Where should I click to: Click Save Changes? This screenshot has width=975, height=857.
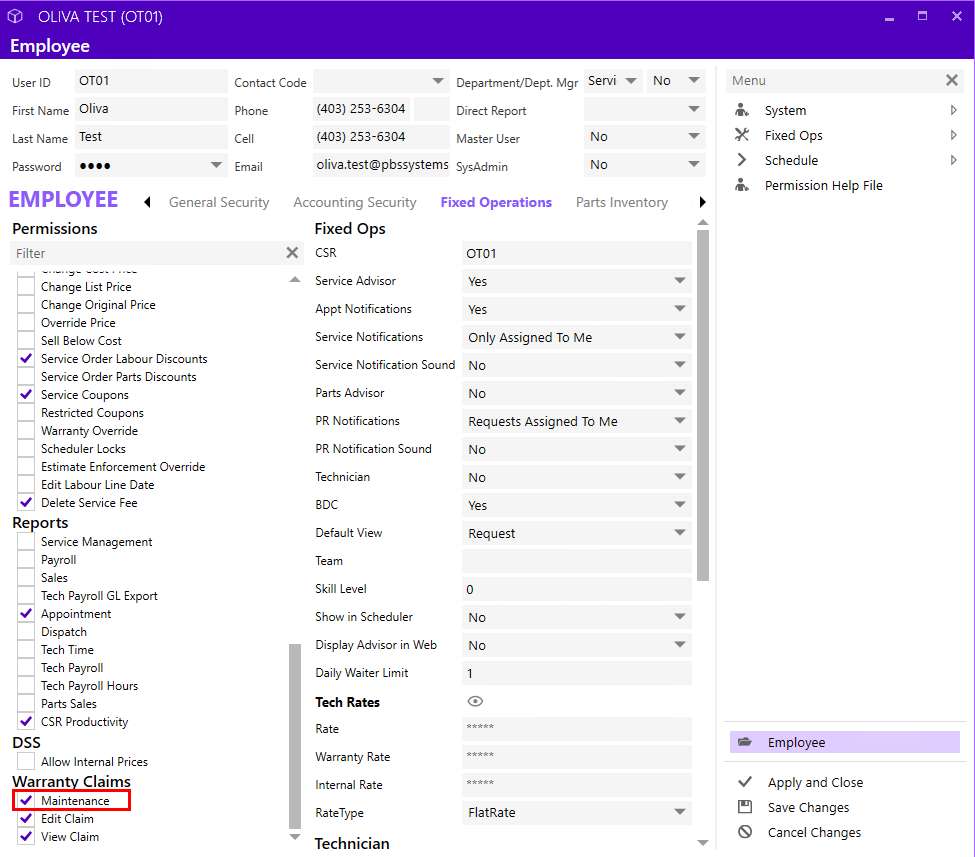coord(808,807)
